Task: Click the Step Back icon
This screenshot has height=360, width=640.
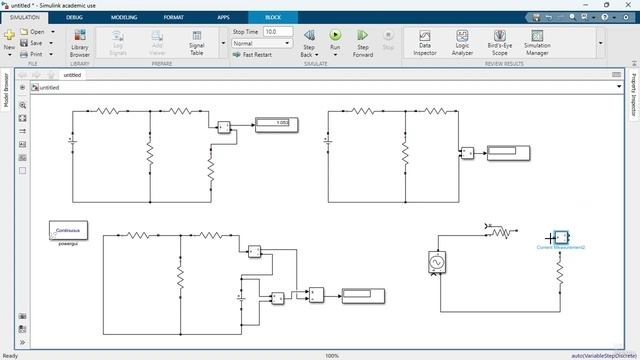Action: click(x=309, y=36)
